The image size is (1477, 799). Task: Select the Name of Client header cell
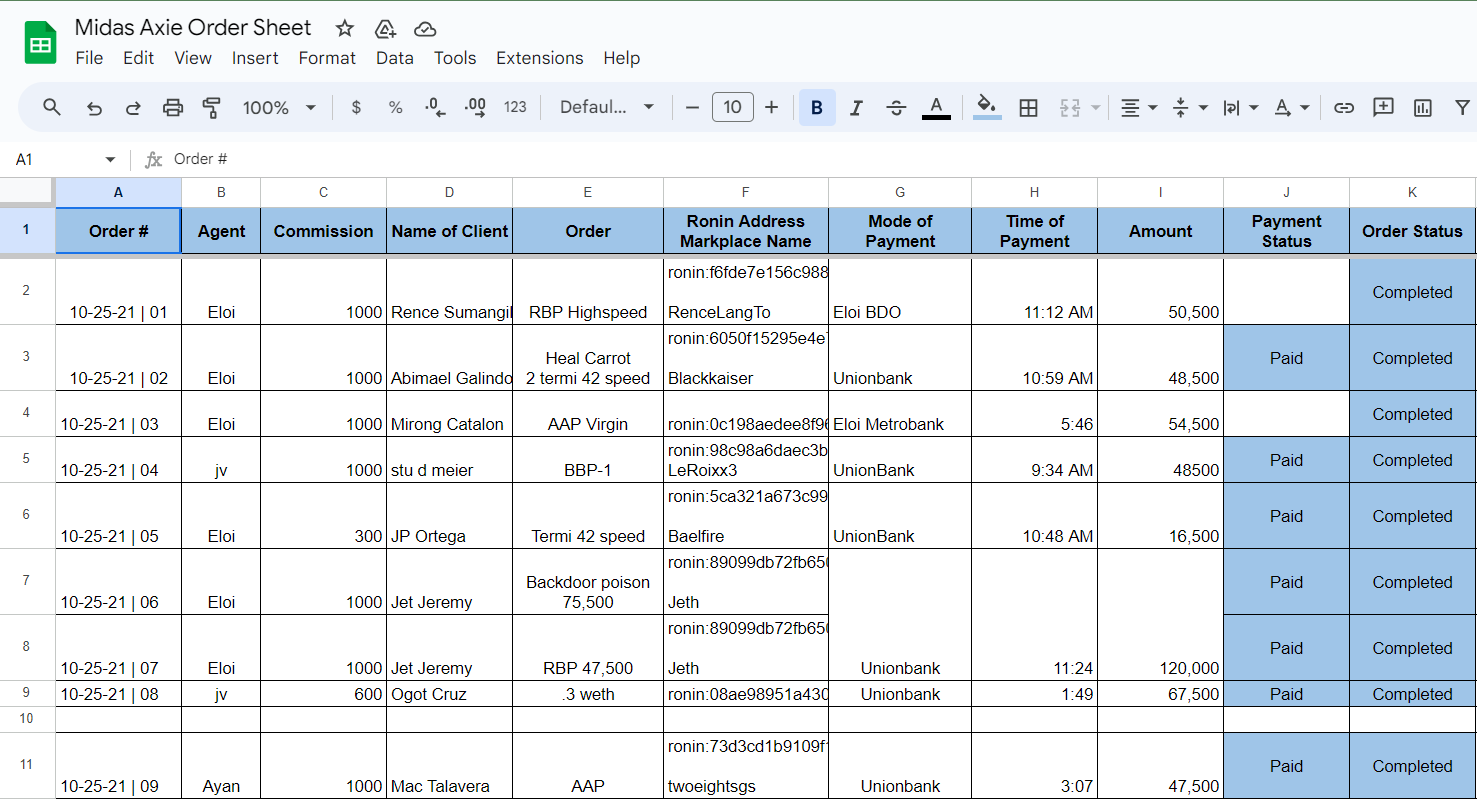tap(449, 231)
